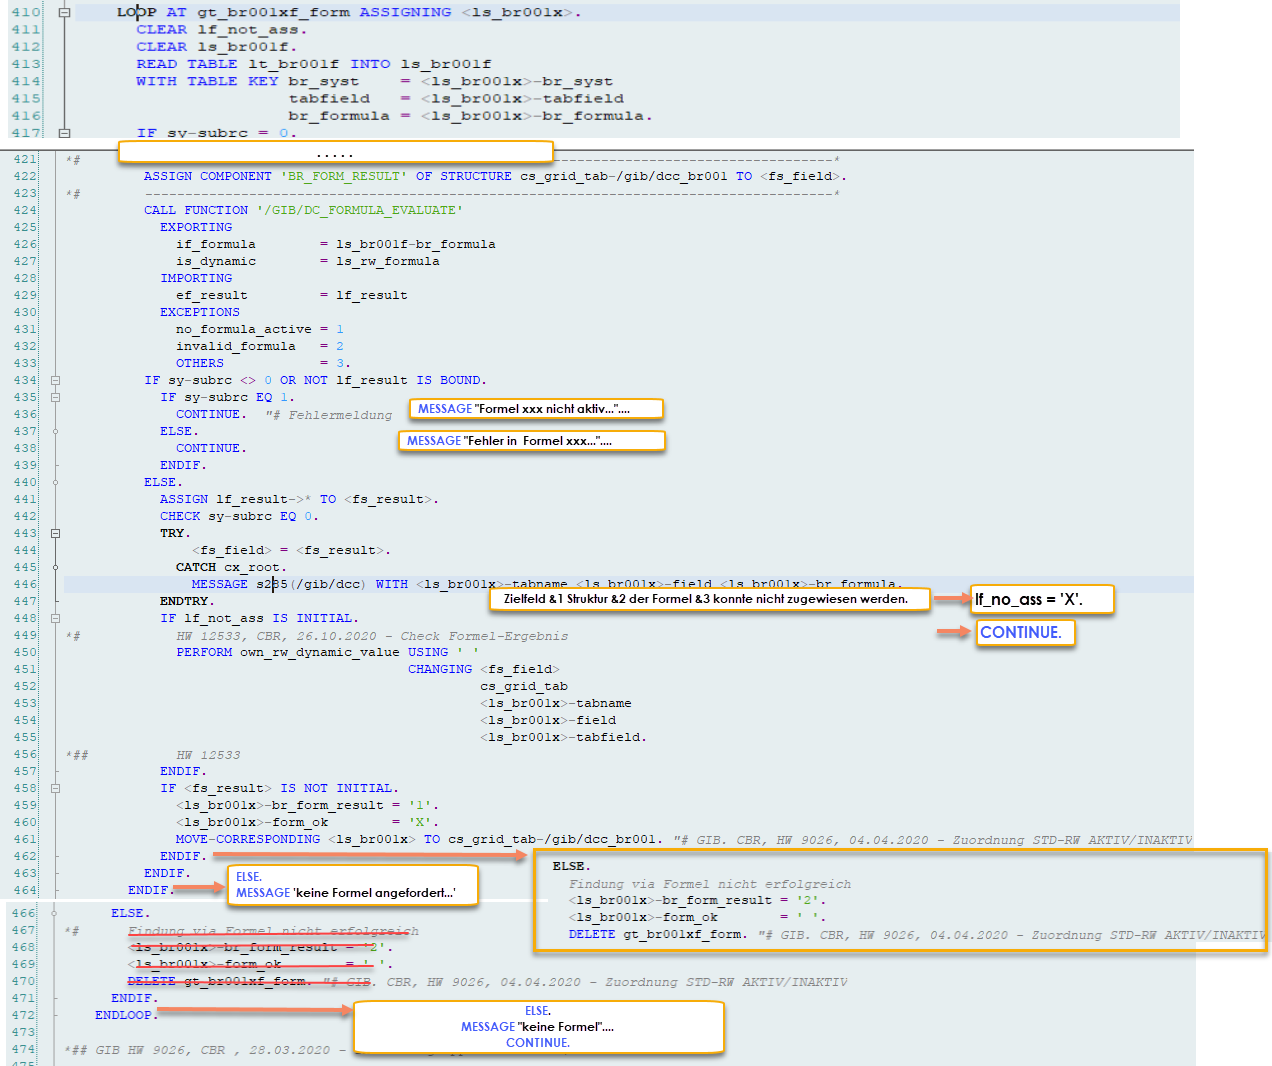This screenshot has height=1066, width=1272.
Task: Collapse the fs_result IF fold on line 458
Action: point(55,788)
